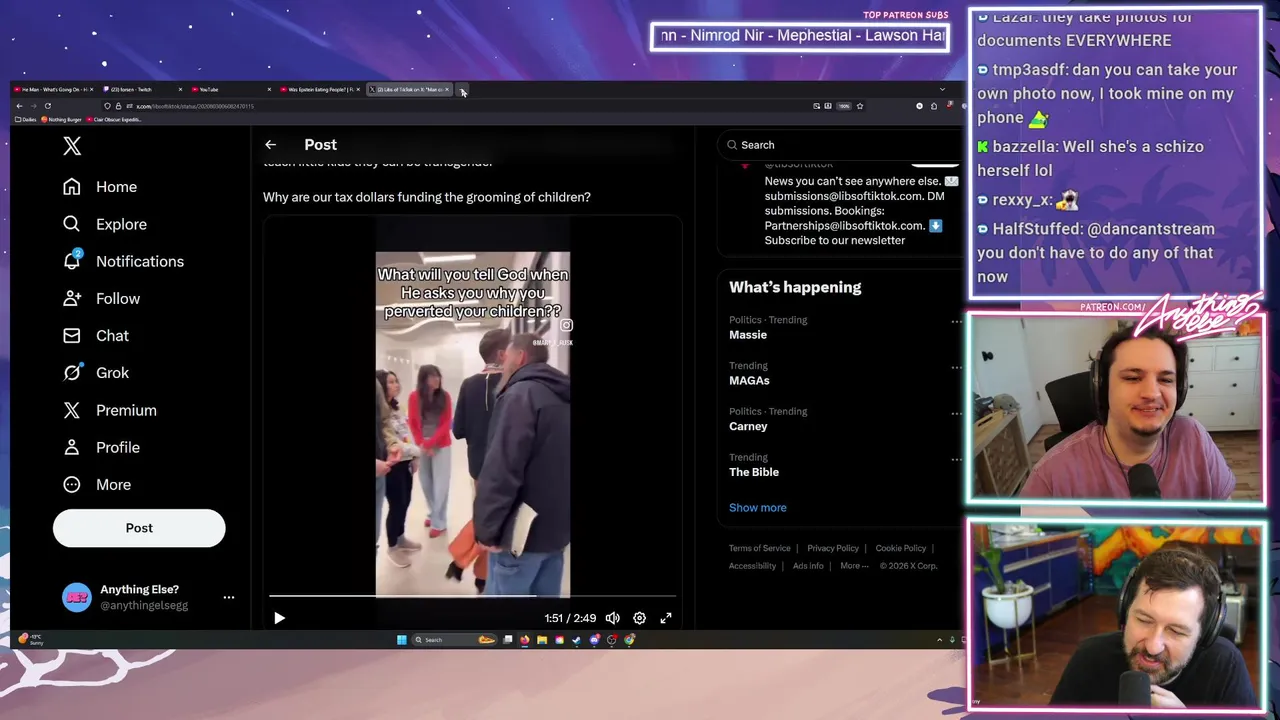Open Chat in the sidebar
Screen dimensions: 1280x720
[95, 335]
